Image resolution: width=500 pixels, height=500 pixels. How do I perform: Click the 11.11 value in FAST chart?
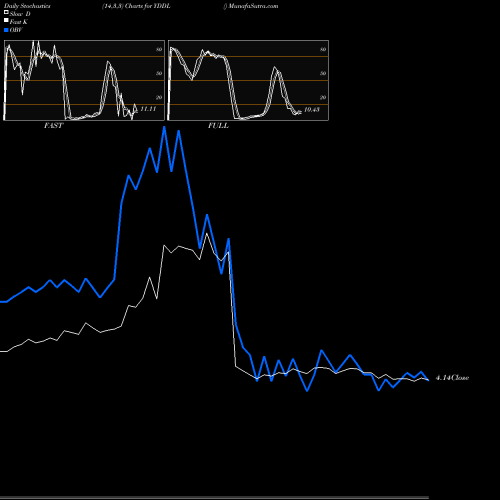pyautogui.click(x=148, y=109)
